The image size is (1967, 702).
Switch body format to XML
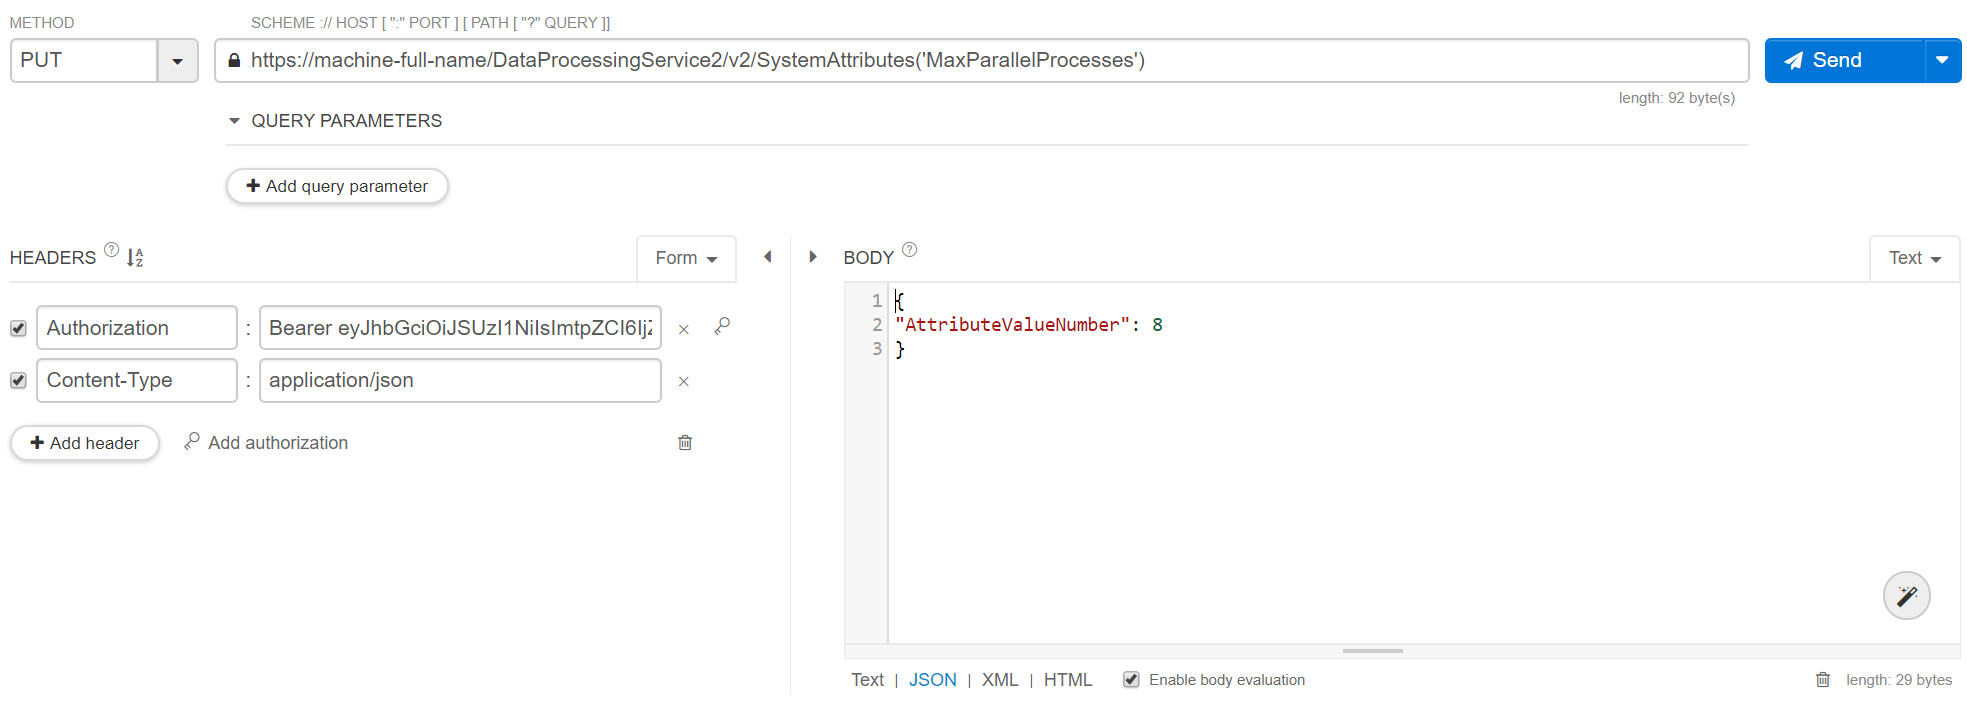(1000, 680)
